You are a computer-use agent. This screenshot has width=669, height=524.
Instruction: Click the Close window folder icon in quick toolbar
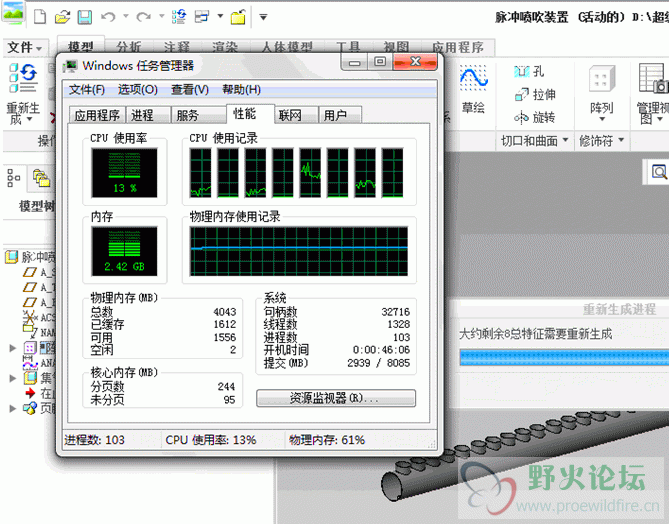[x=239, y=17]
